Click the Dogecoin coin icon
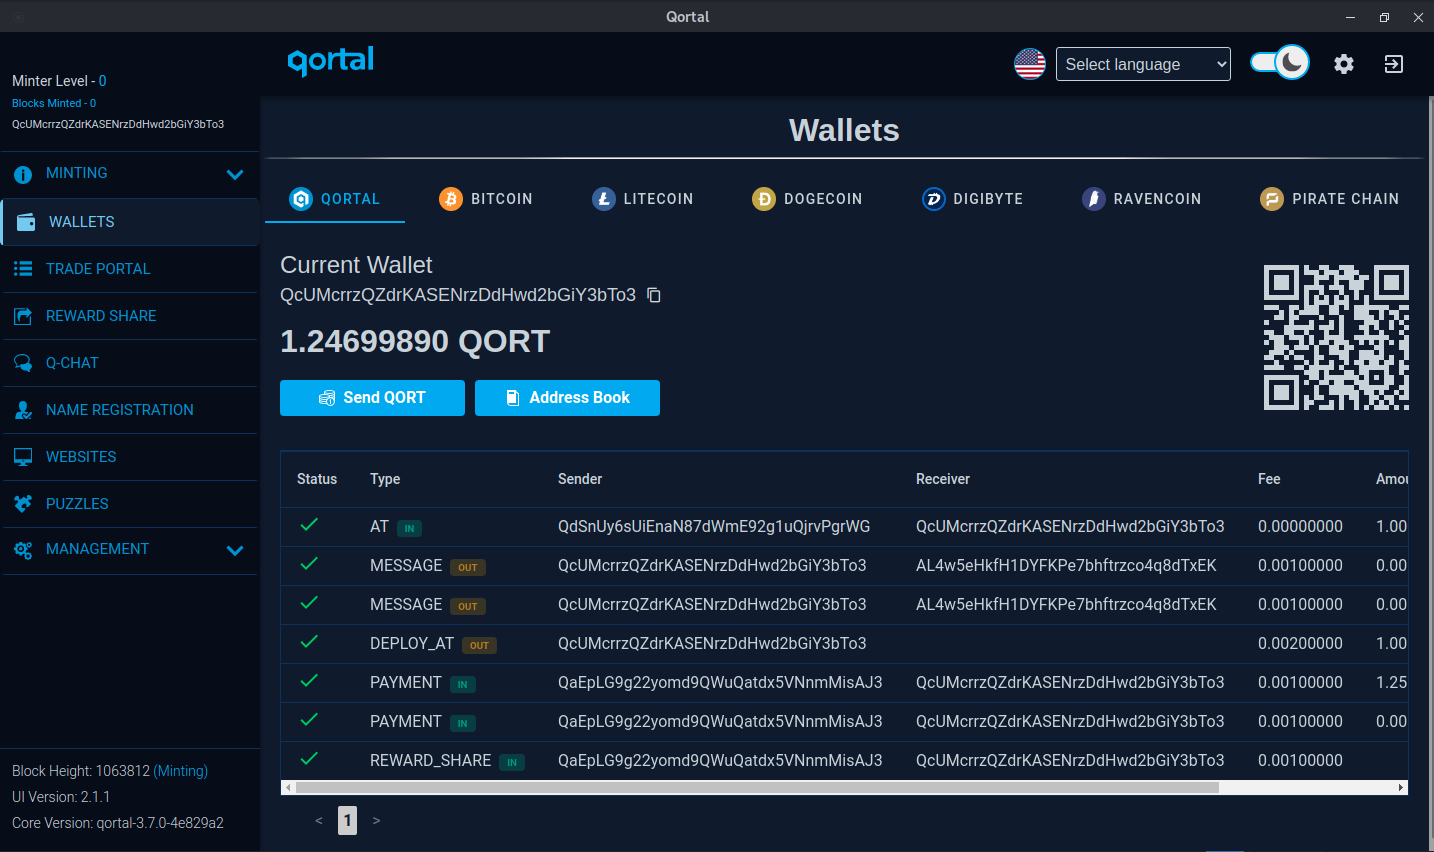 (x=764, y=199)
